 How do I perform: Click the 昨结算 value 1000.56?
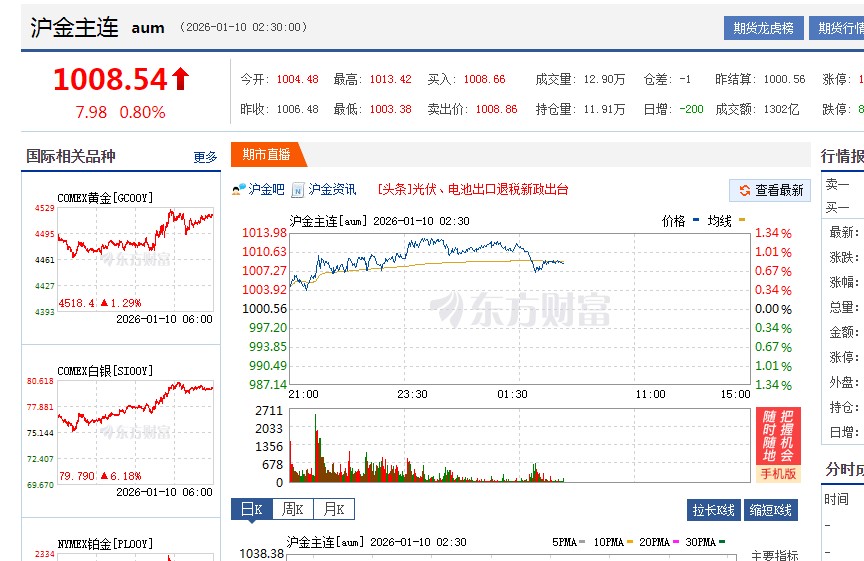coord(785,79)
